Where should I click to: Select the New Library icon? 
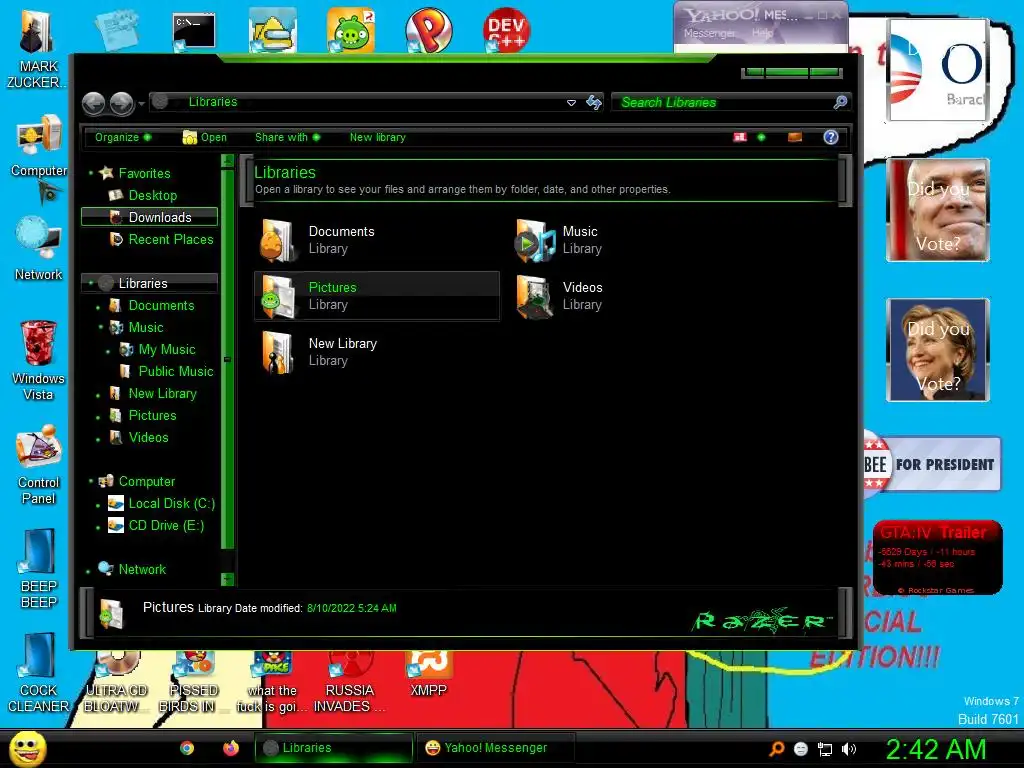278,352
